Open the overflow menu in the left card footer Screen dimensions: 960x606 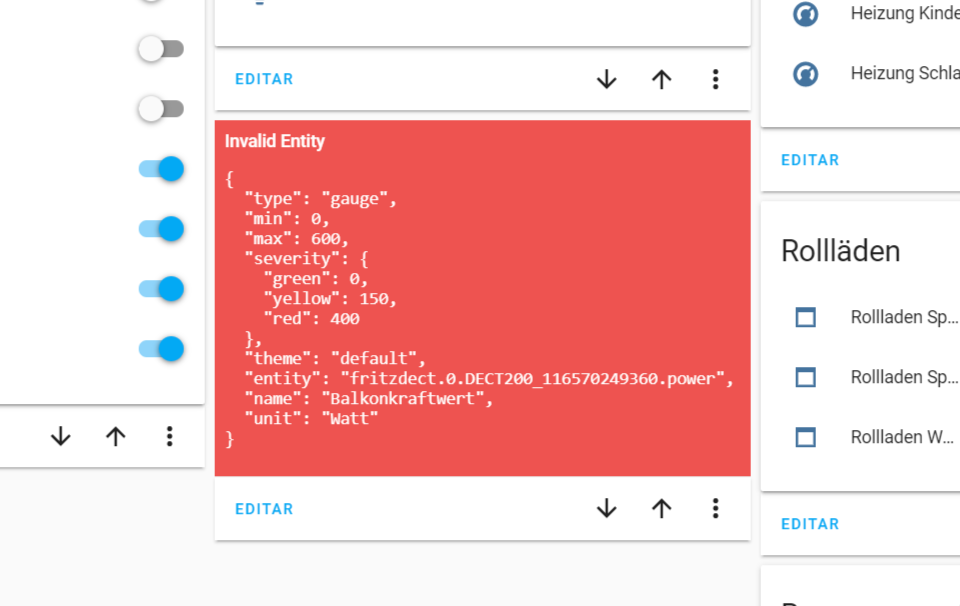[170, 436]
